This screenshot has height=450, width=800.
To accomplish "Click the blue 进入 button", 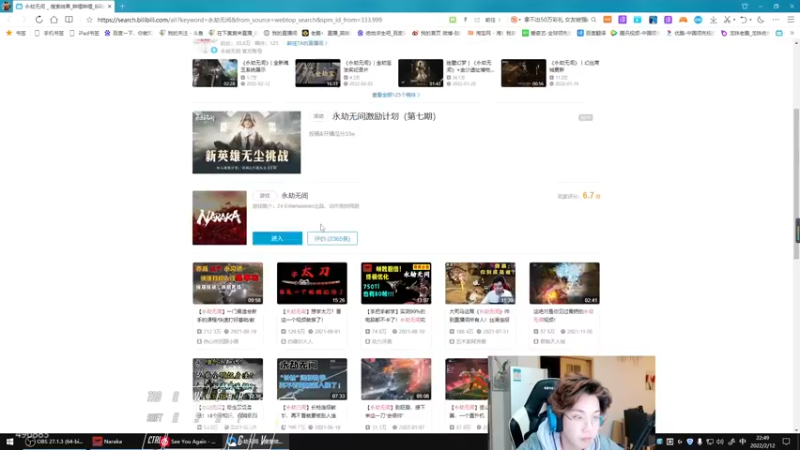I will click(x=277, y=238).
